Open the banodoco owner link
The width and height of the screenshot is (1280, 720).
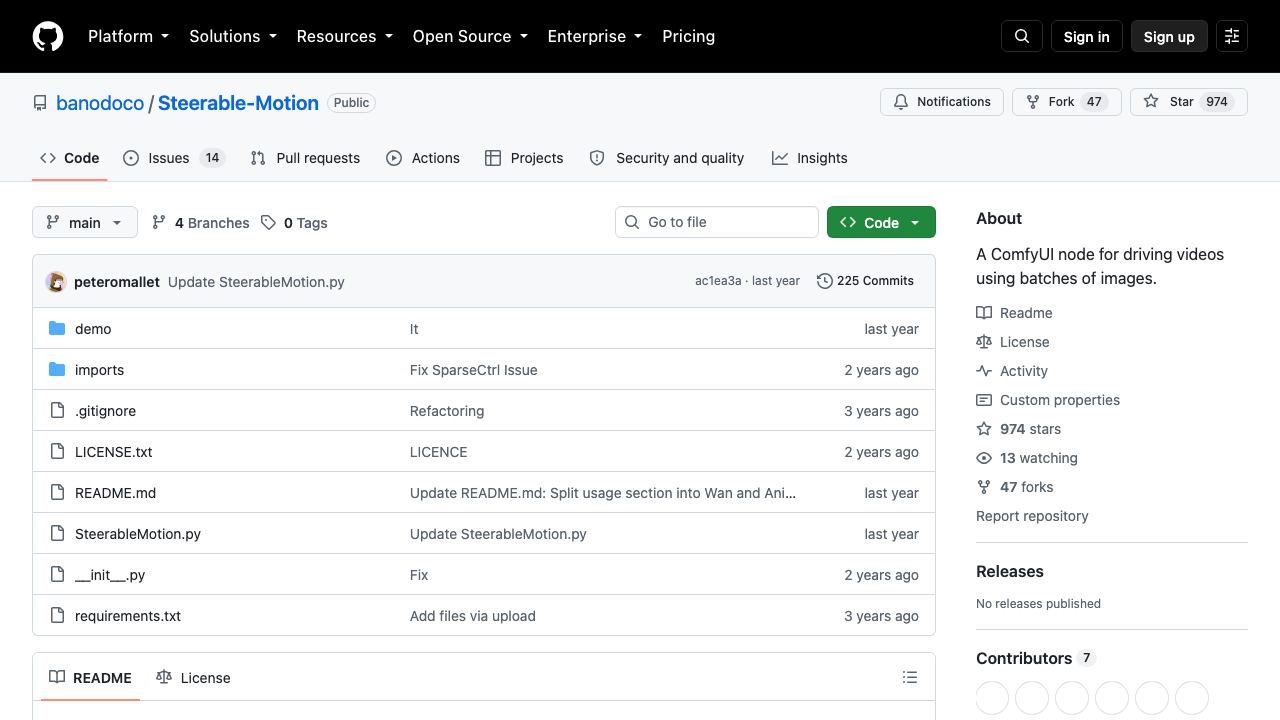coord(100,103)
